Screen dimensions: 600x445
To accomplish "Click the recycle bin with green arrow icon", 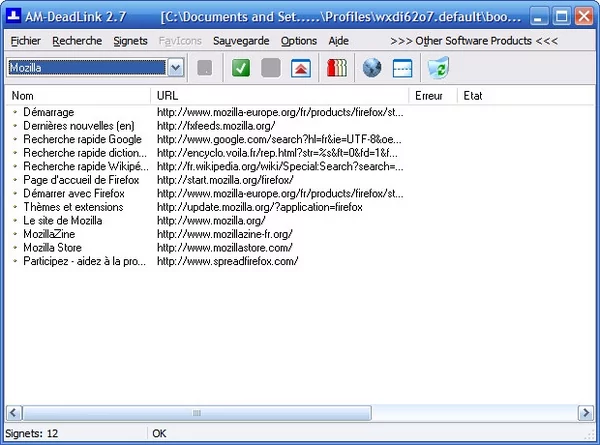I will tap(438, 68).
